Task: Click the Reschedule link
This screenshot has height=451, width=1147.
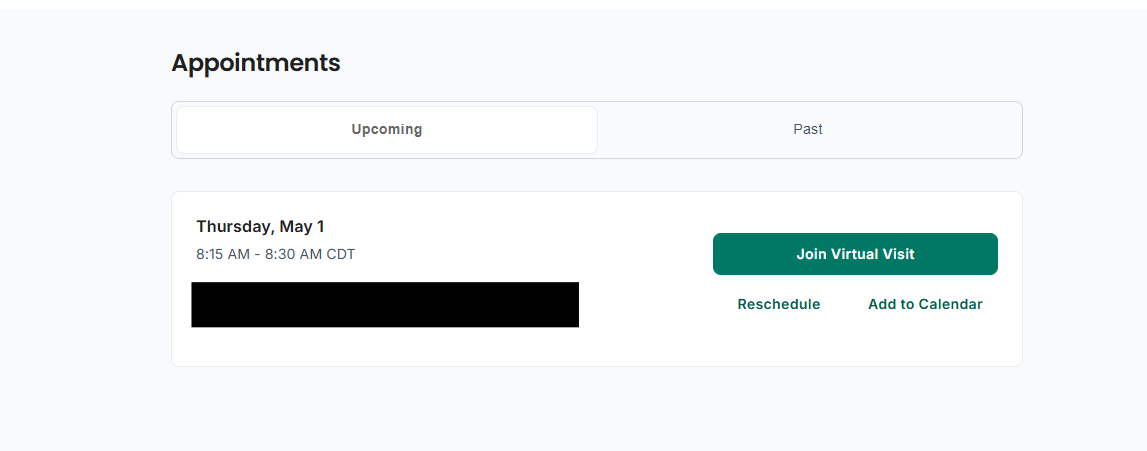Action: 778,304
